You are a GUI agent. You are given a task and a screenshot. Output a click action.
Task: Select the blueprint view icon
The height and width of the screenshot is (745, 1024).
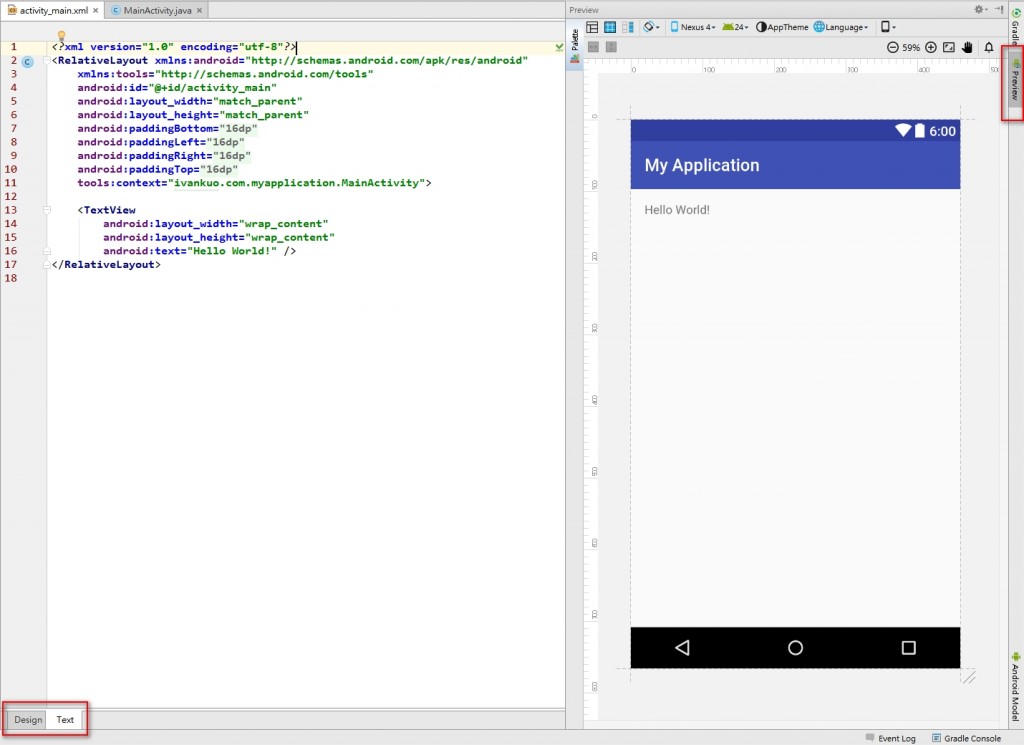tap(610, 27)
